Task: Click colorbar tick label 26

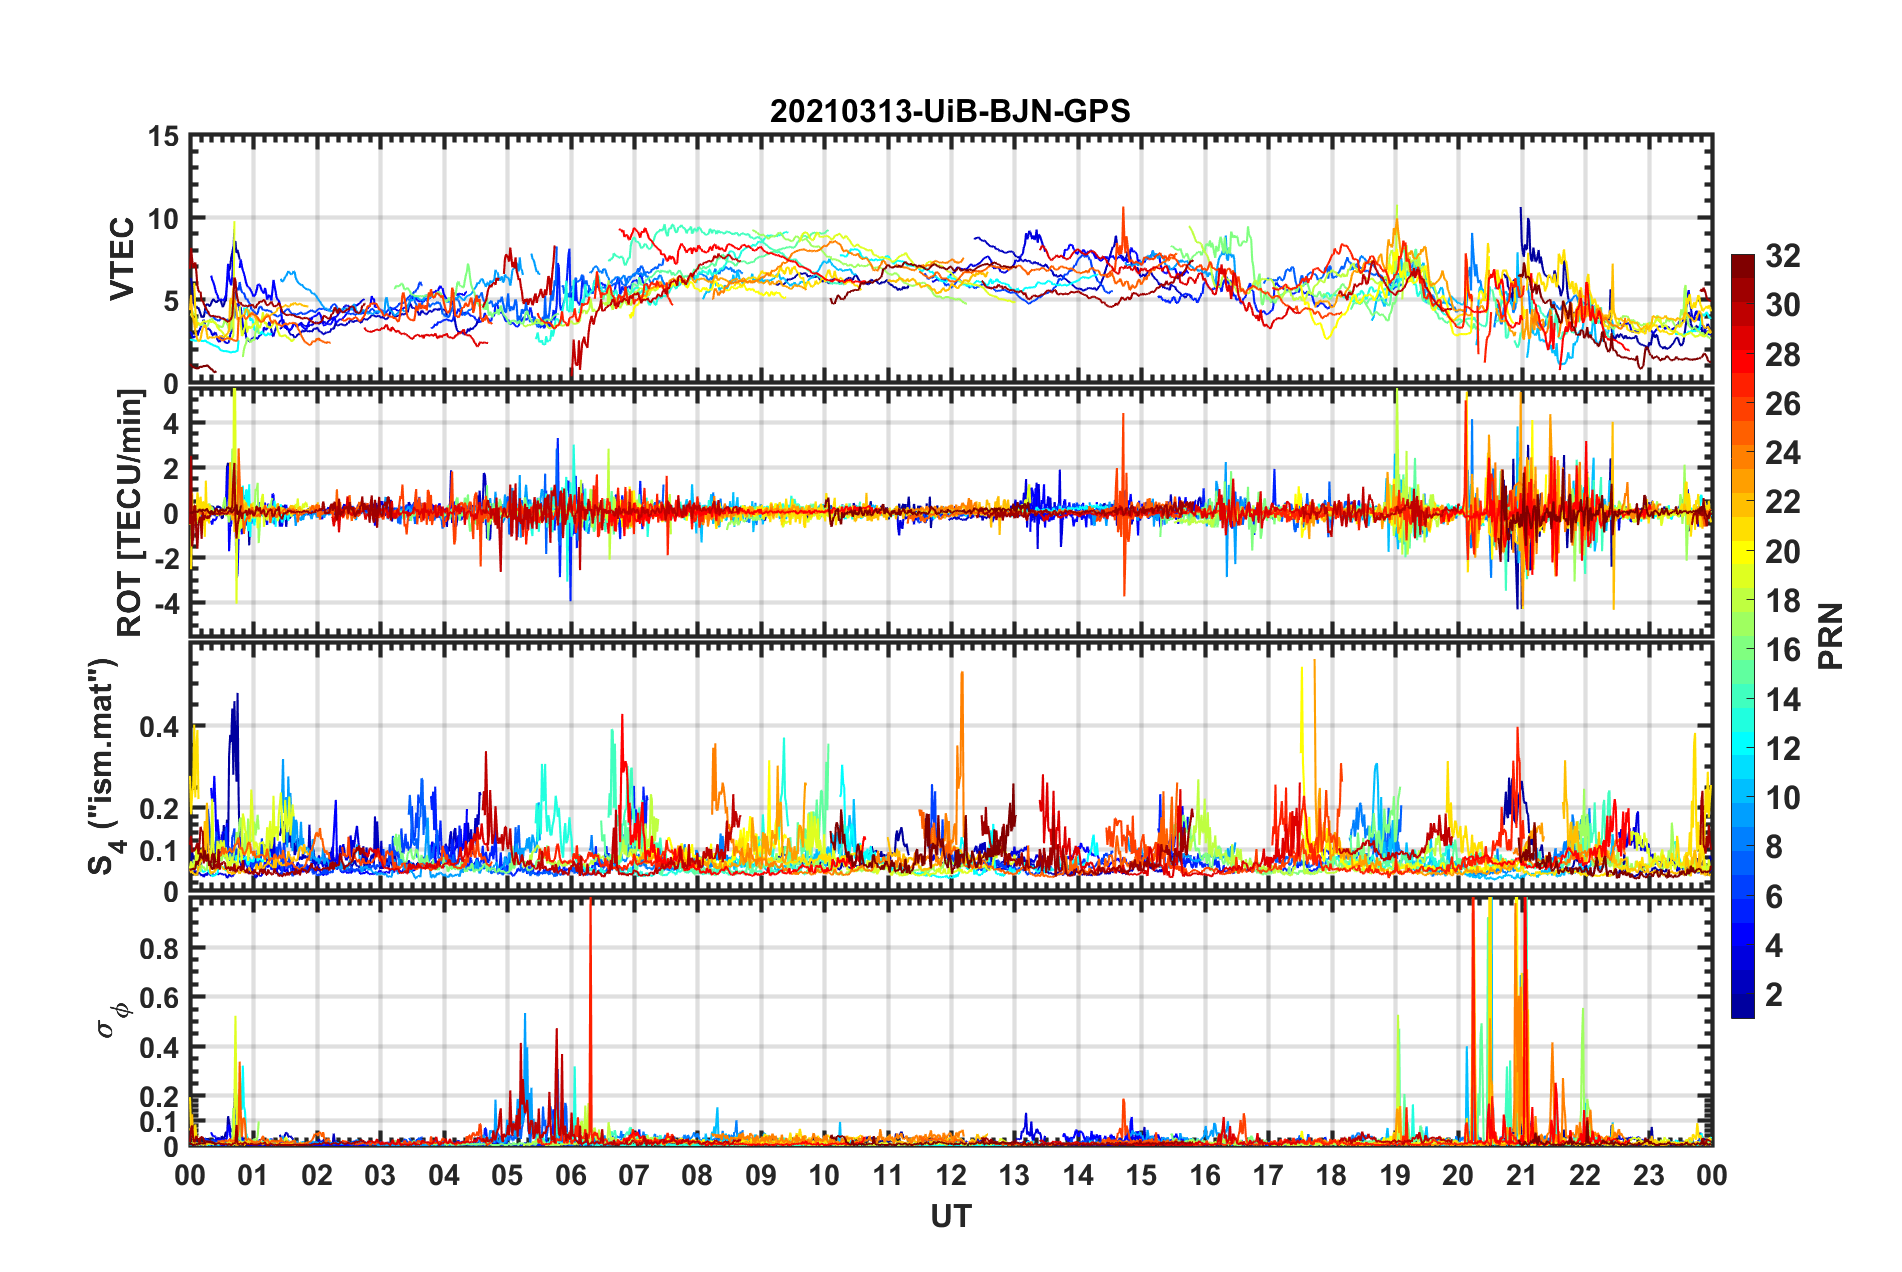Action: [1782, 404]
